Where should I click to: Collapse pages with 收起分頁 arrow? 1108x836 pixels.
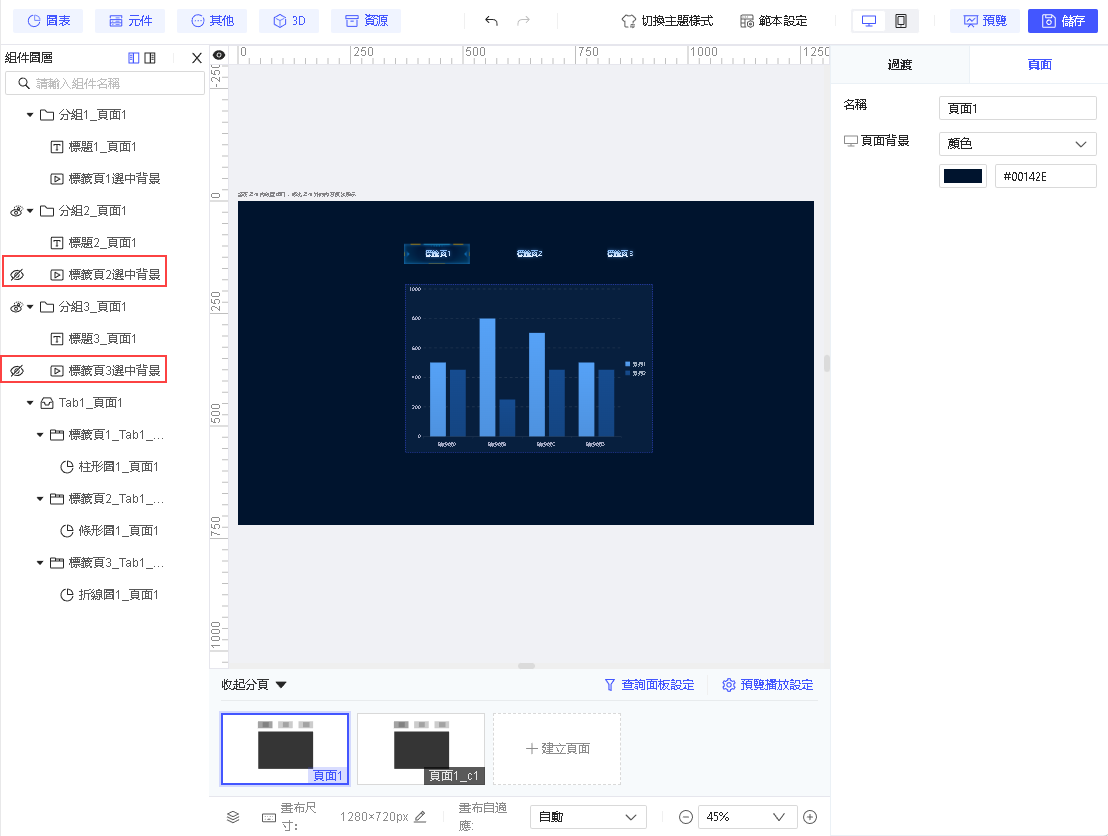(x=281, y=685)
